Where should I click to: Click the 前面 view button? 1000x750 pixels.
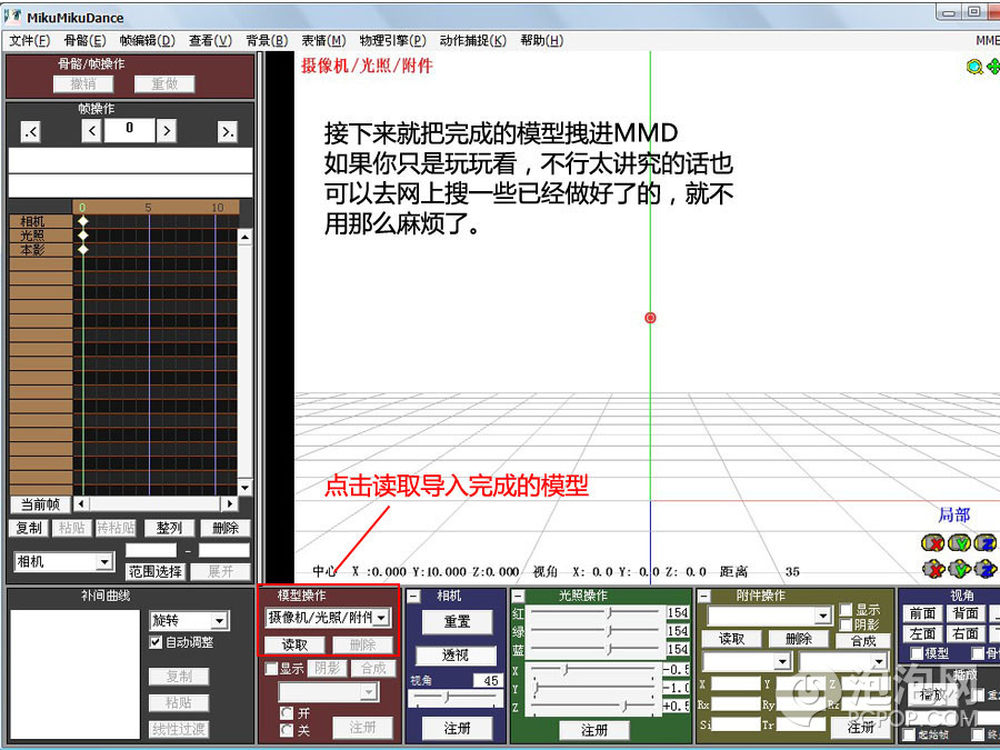pyautogui.click(x=922, y=614)
